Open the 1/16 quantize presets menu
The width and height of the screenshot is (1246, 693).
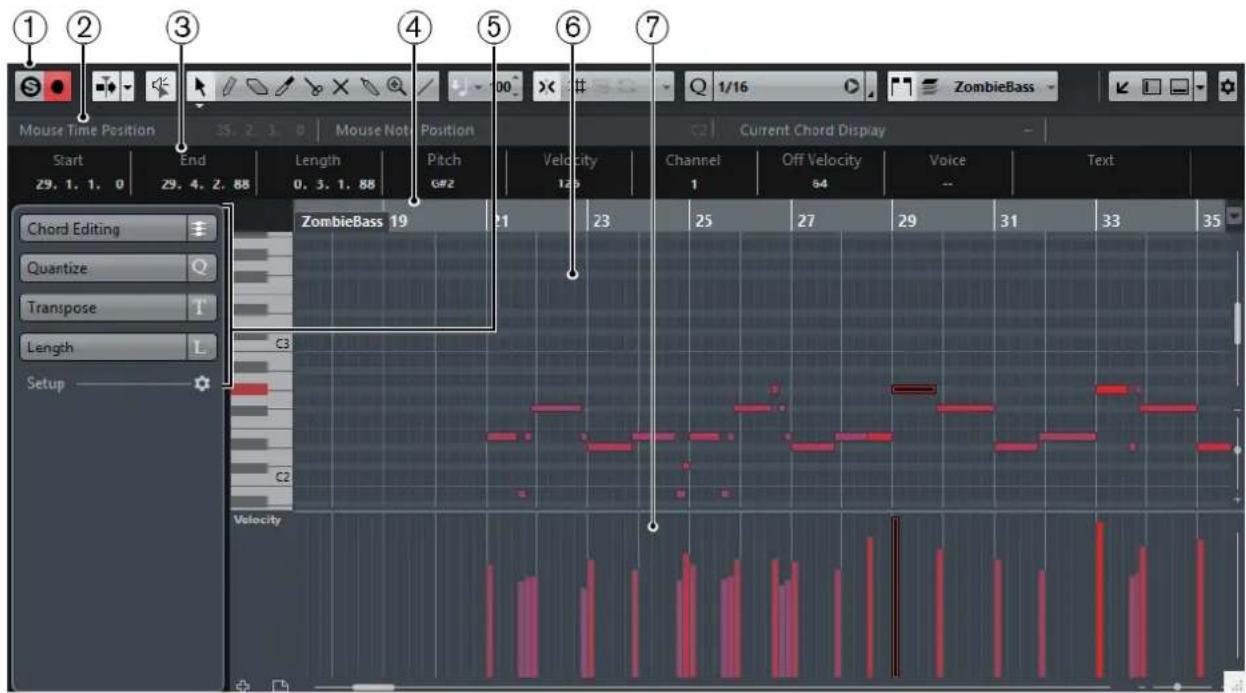pyautogui.click(x=777, y=87)
